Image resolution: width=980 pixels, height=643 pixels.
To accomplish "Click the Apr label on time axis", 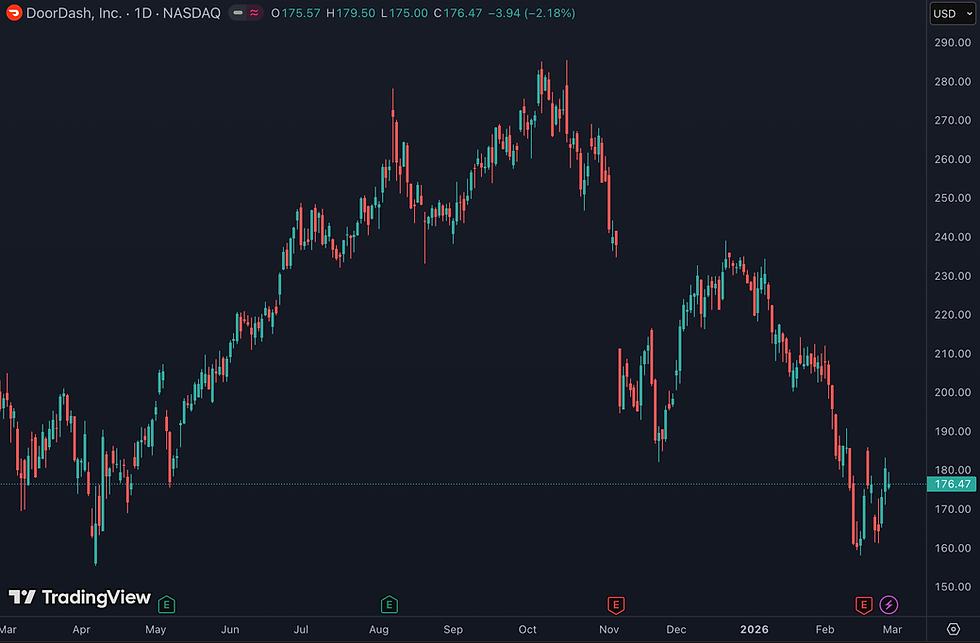I will click(x=81, y=629).
